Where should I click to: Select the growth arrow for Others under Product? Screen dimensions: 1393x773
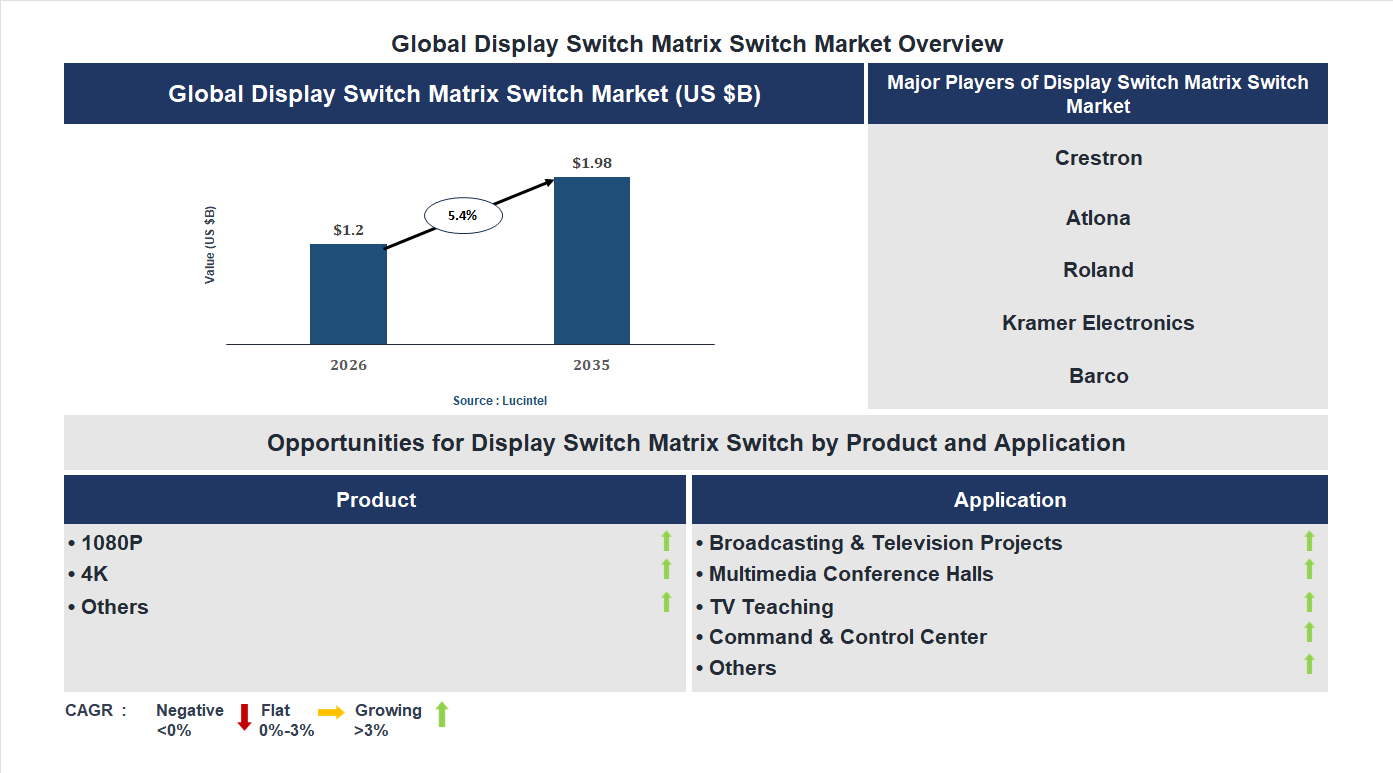point(666,602)
